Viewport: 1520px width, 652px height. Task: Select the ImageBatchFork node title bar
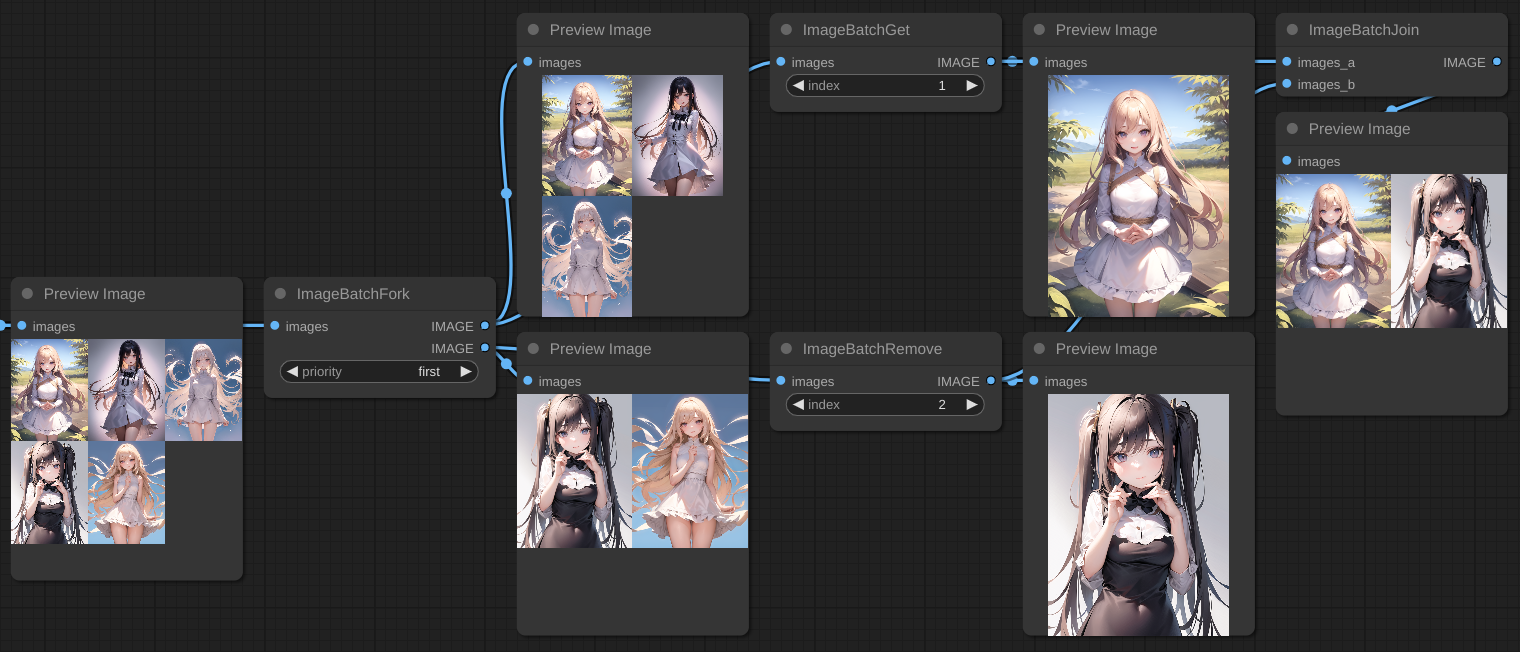point(380,294)
